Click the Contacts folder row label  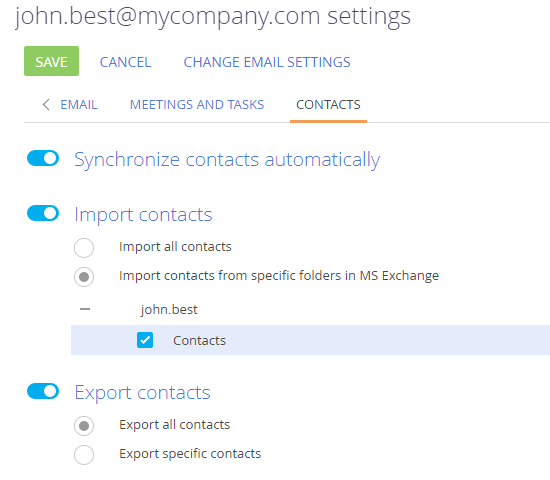(199, 341)
